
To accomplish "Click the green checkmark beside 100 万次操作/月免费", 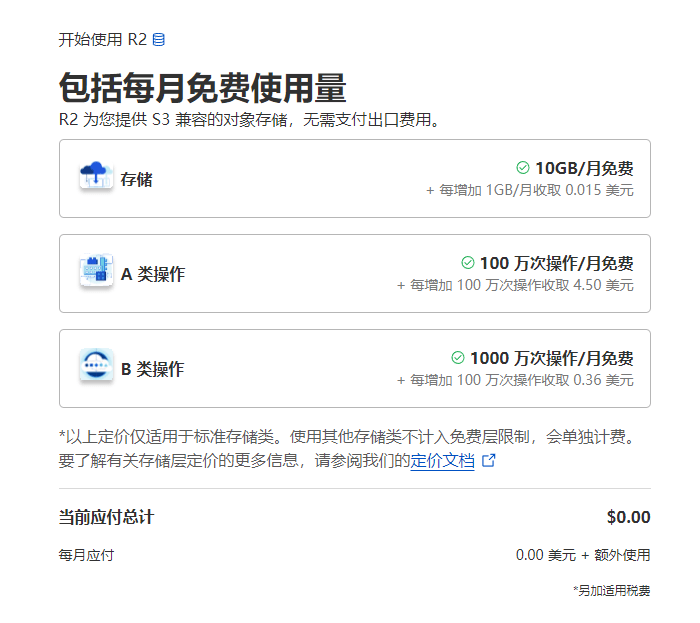I will (x=467, y=263).
